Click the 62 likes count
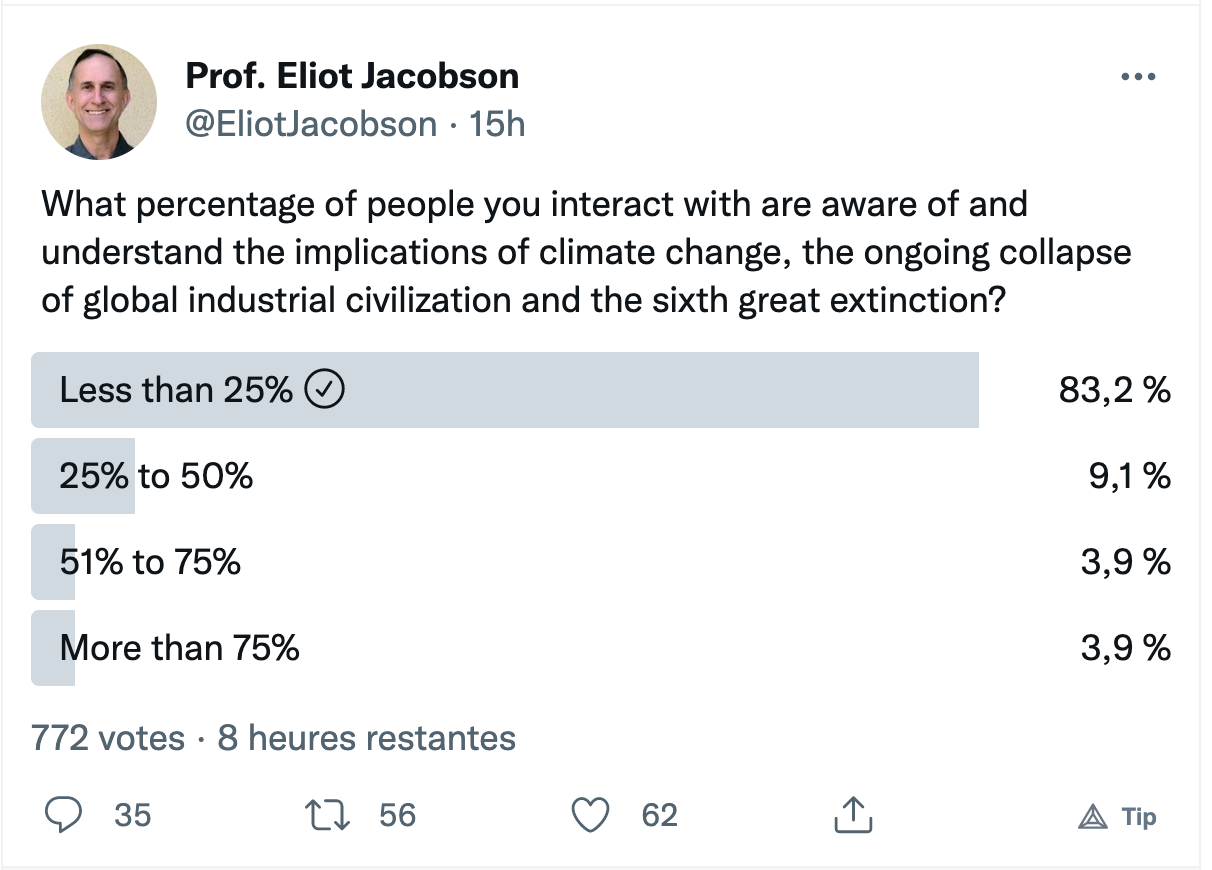 [x=659, y=816]
